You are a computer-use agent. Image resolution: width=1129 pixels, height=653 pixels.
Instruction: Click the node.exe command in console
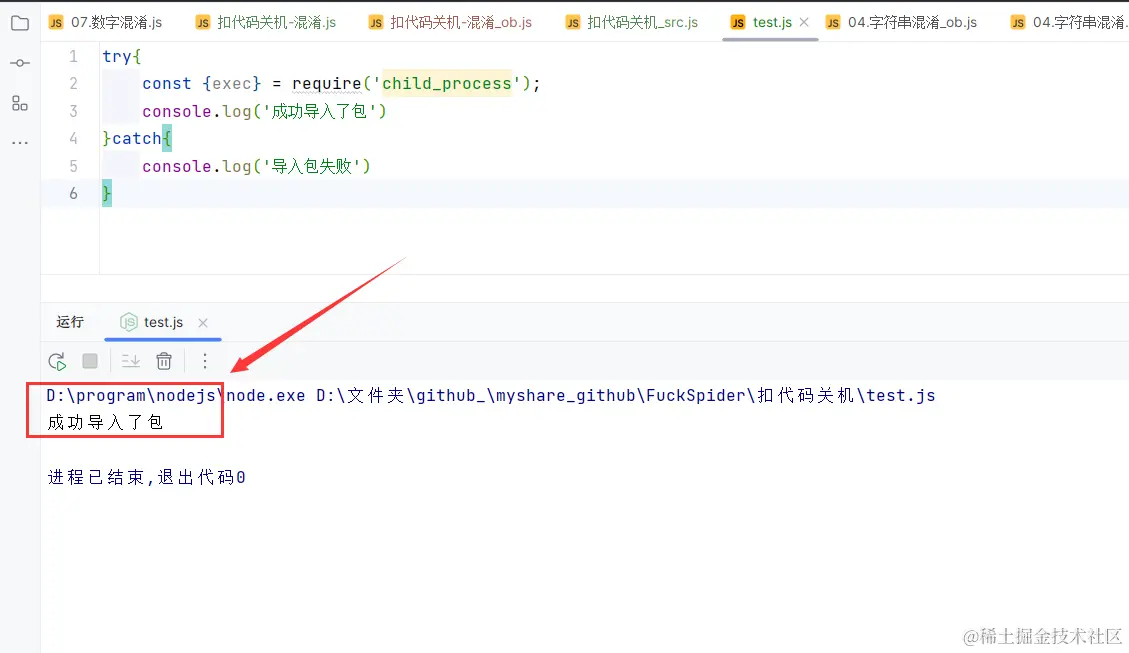[176, 395]
